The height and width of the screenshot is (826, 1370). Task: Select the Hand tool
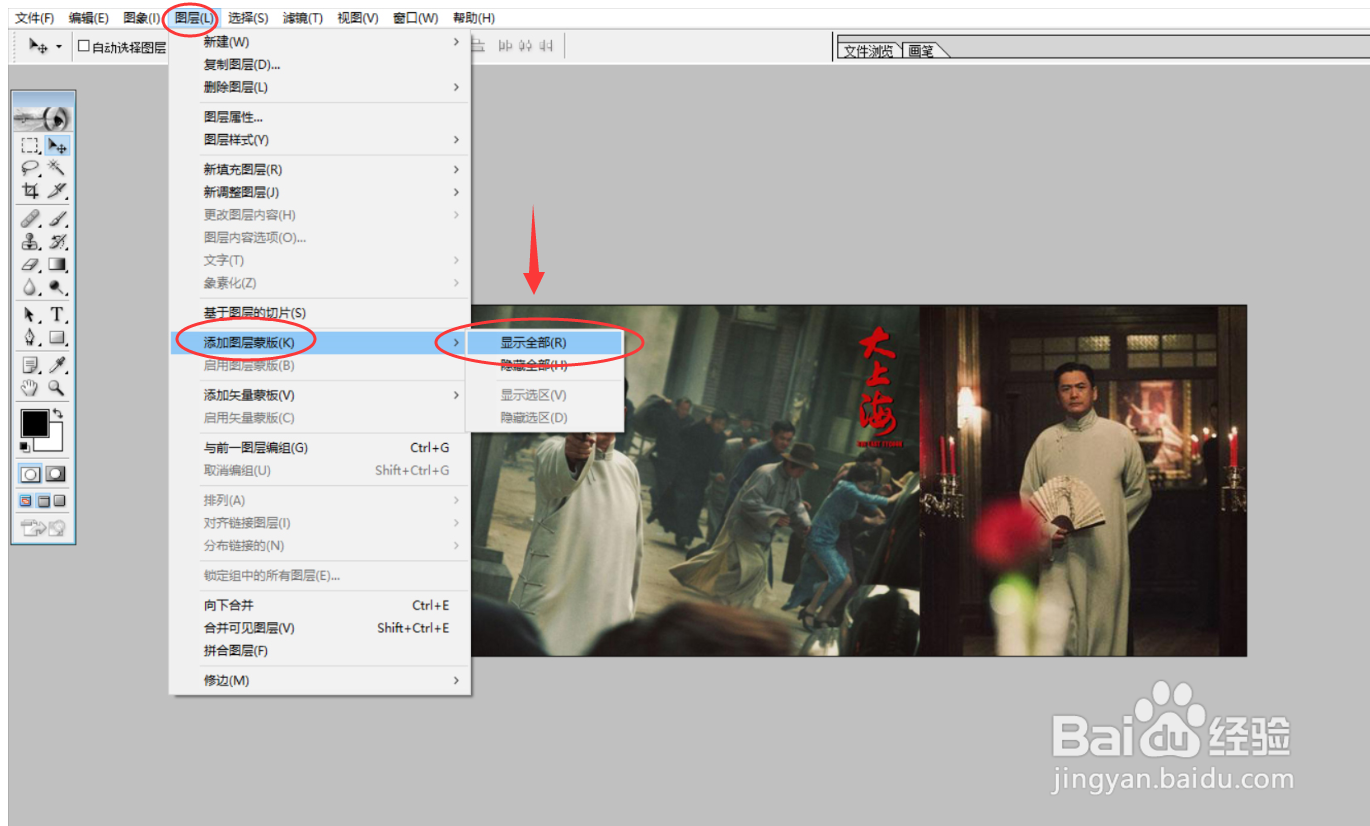[31, 387]
